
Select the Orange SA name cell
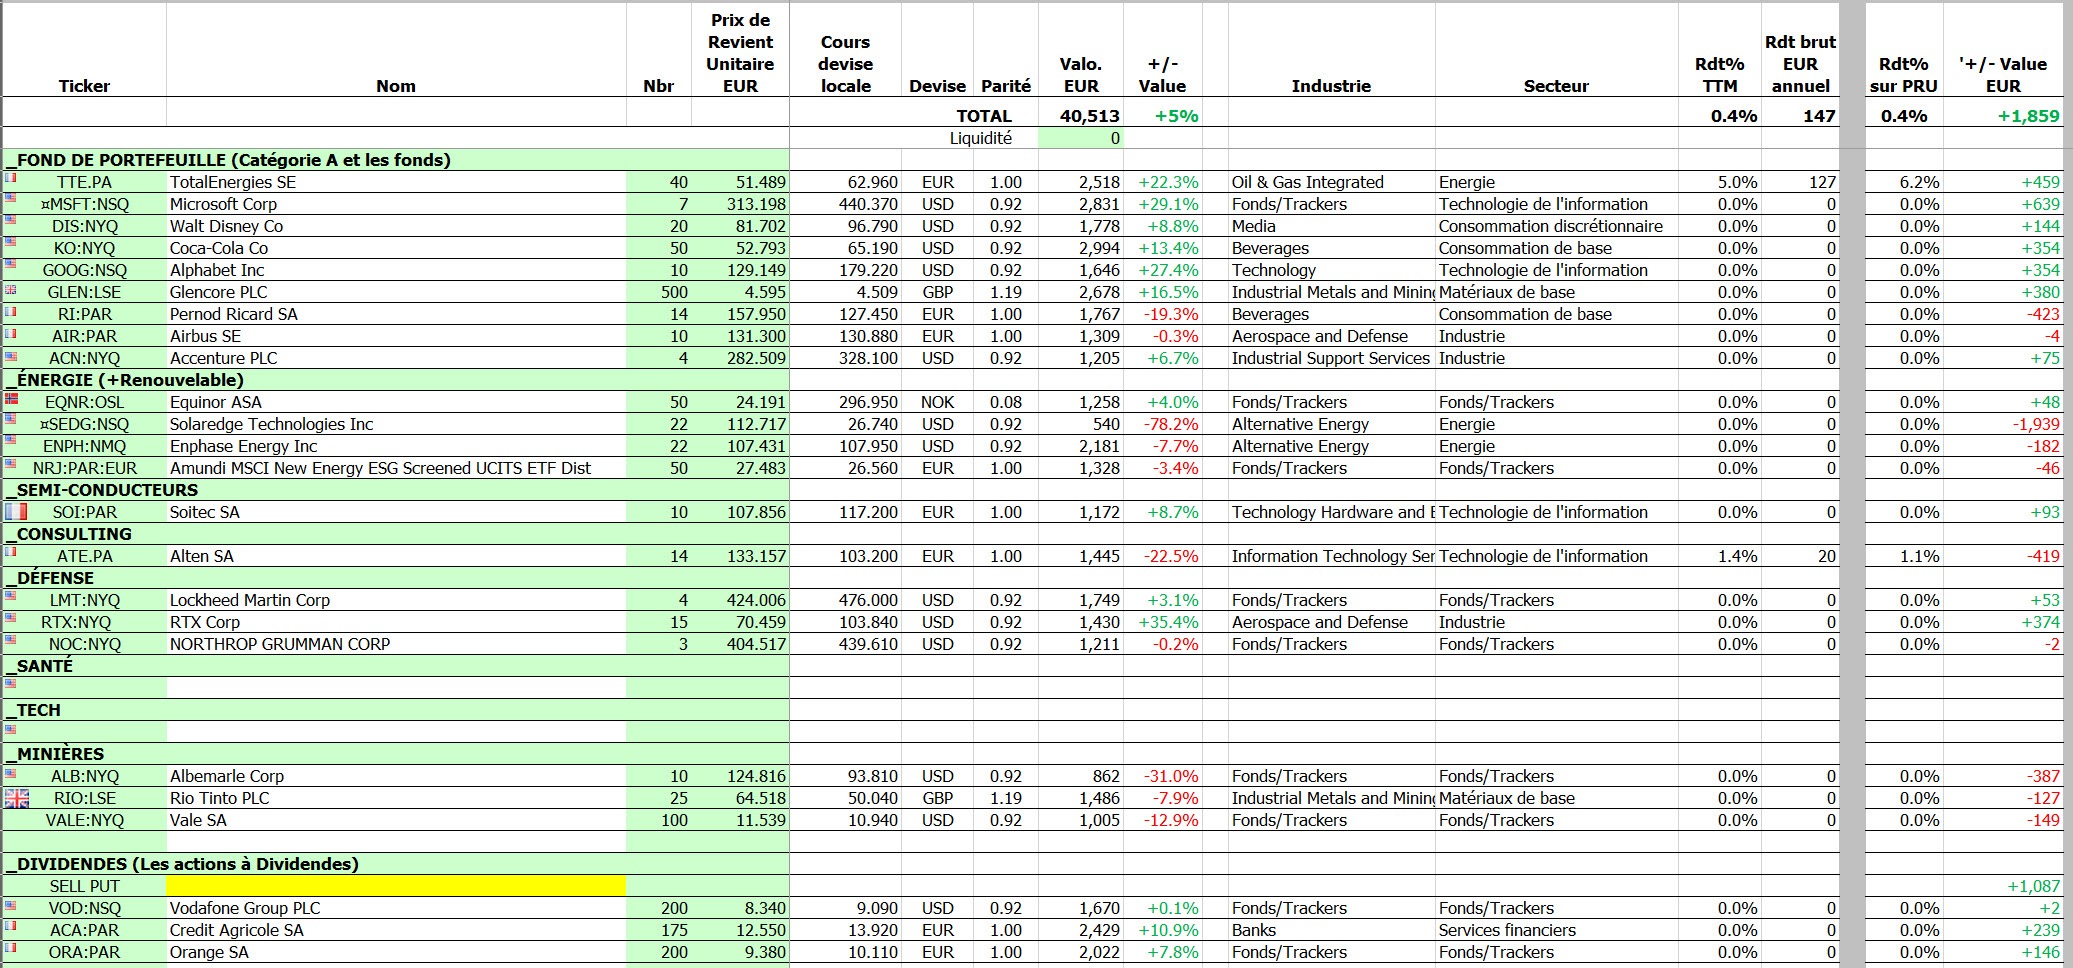click(396, 952)
